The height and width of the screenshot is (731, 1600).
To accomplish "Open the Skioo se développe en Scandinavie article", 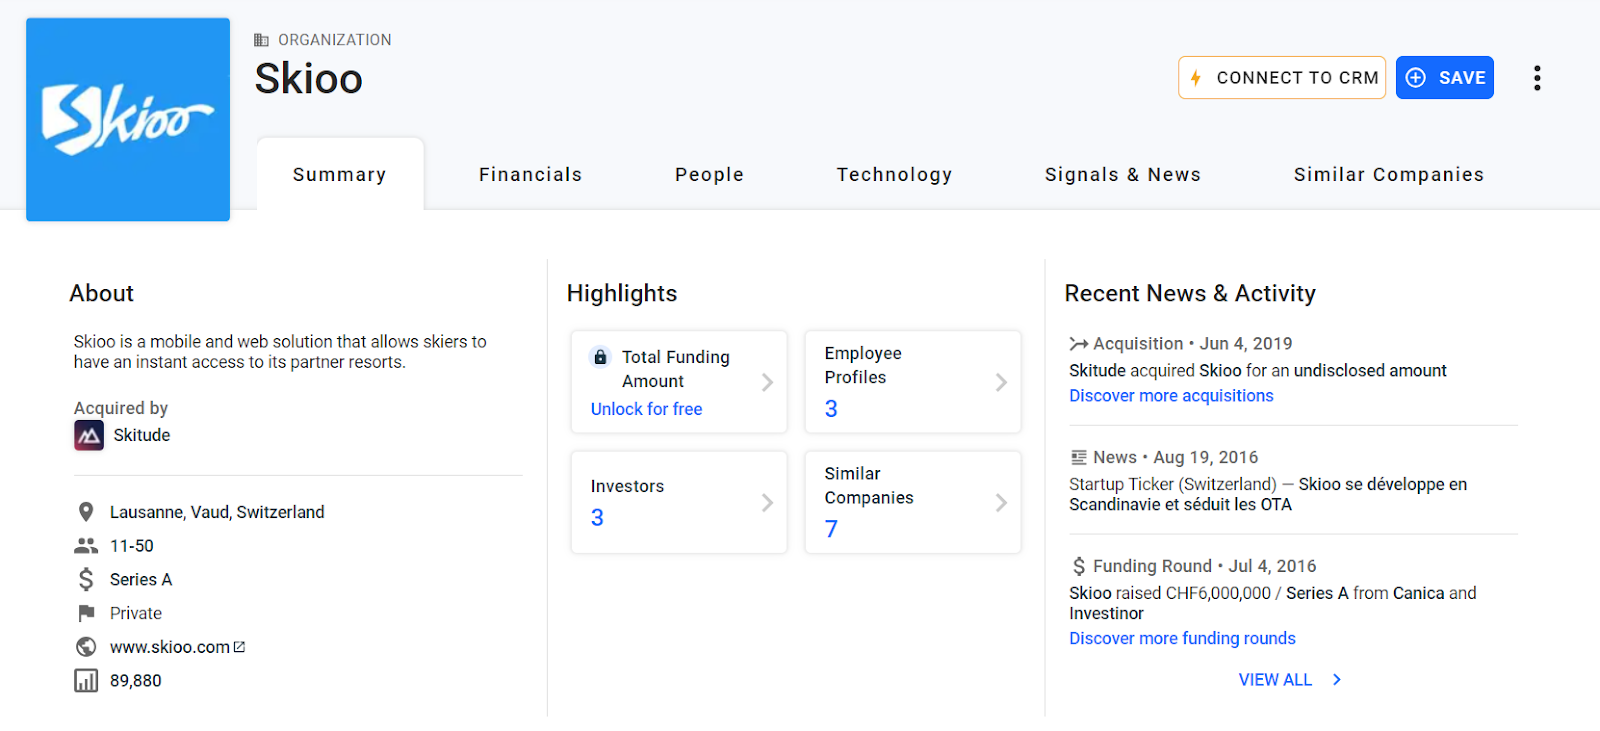I will pyautogui.click(x=1268, y=495).
